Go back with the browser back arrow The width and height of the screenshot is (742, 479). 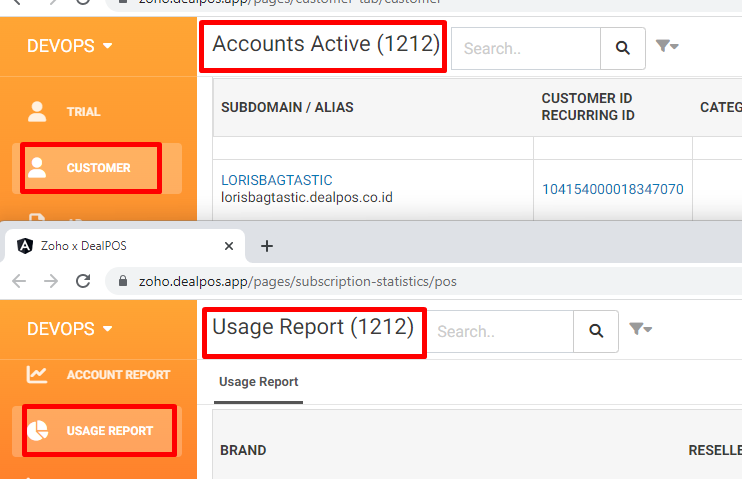click(19, 281)
